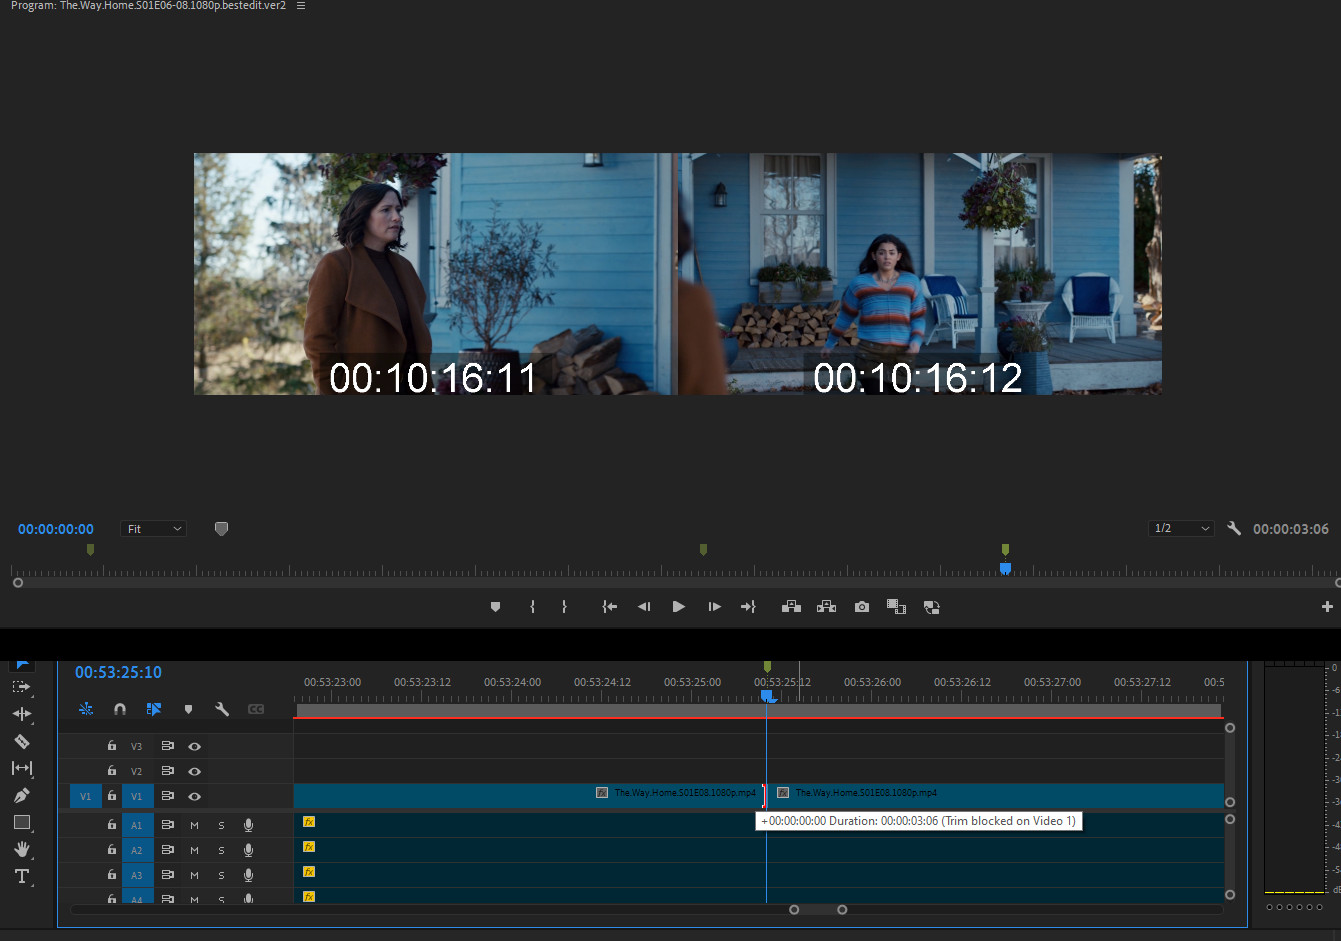Click the Lift button
The image size is (1341, 941).
click(x=791, y=607)
